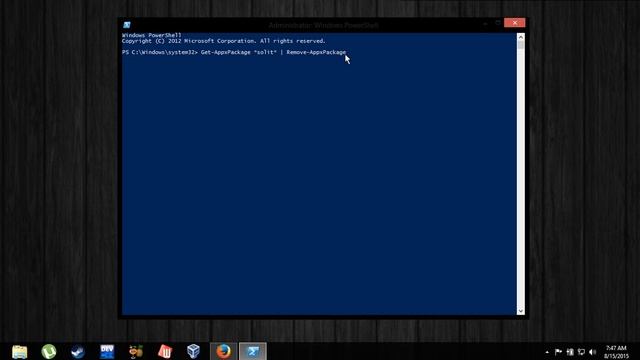This screenshot has width=640, height=360.
Task: Open the PowerShell window system menu icon
Action: coord(127,25)
